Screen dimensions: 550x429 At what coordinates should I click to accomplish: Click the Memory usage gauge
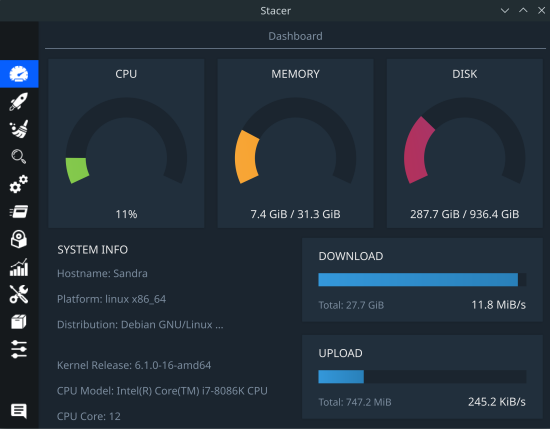pyautogui.click(x=295, y=141)
